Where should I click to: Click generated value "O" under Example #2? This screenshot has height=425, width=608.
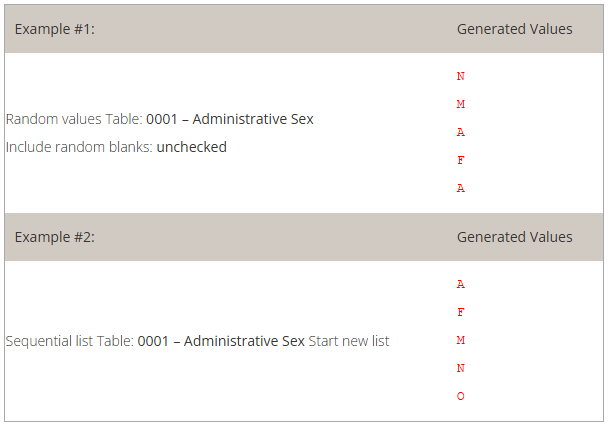coord(460,396)
